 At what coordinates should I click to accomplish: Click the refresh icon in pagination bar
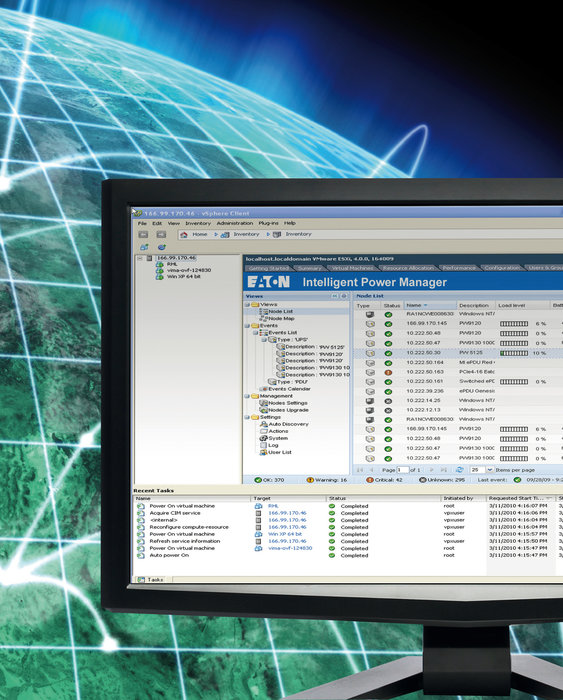click(x=459, y=470)
